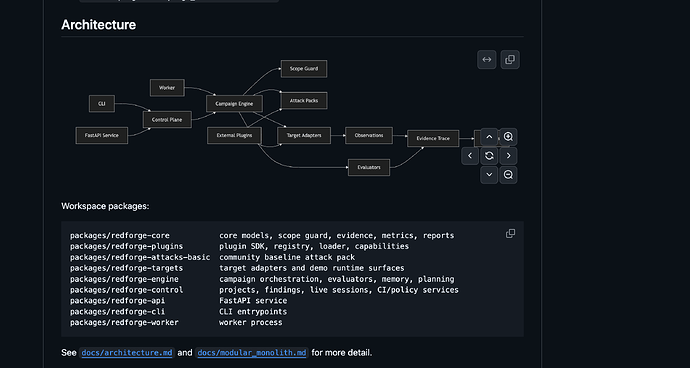690x368 pixels.
Task: Open the docs/architecture.md link
Action: pyautogui.click(x=127, y=353)
